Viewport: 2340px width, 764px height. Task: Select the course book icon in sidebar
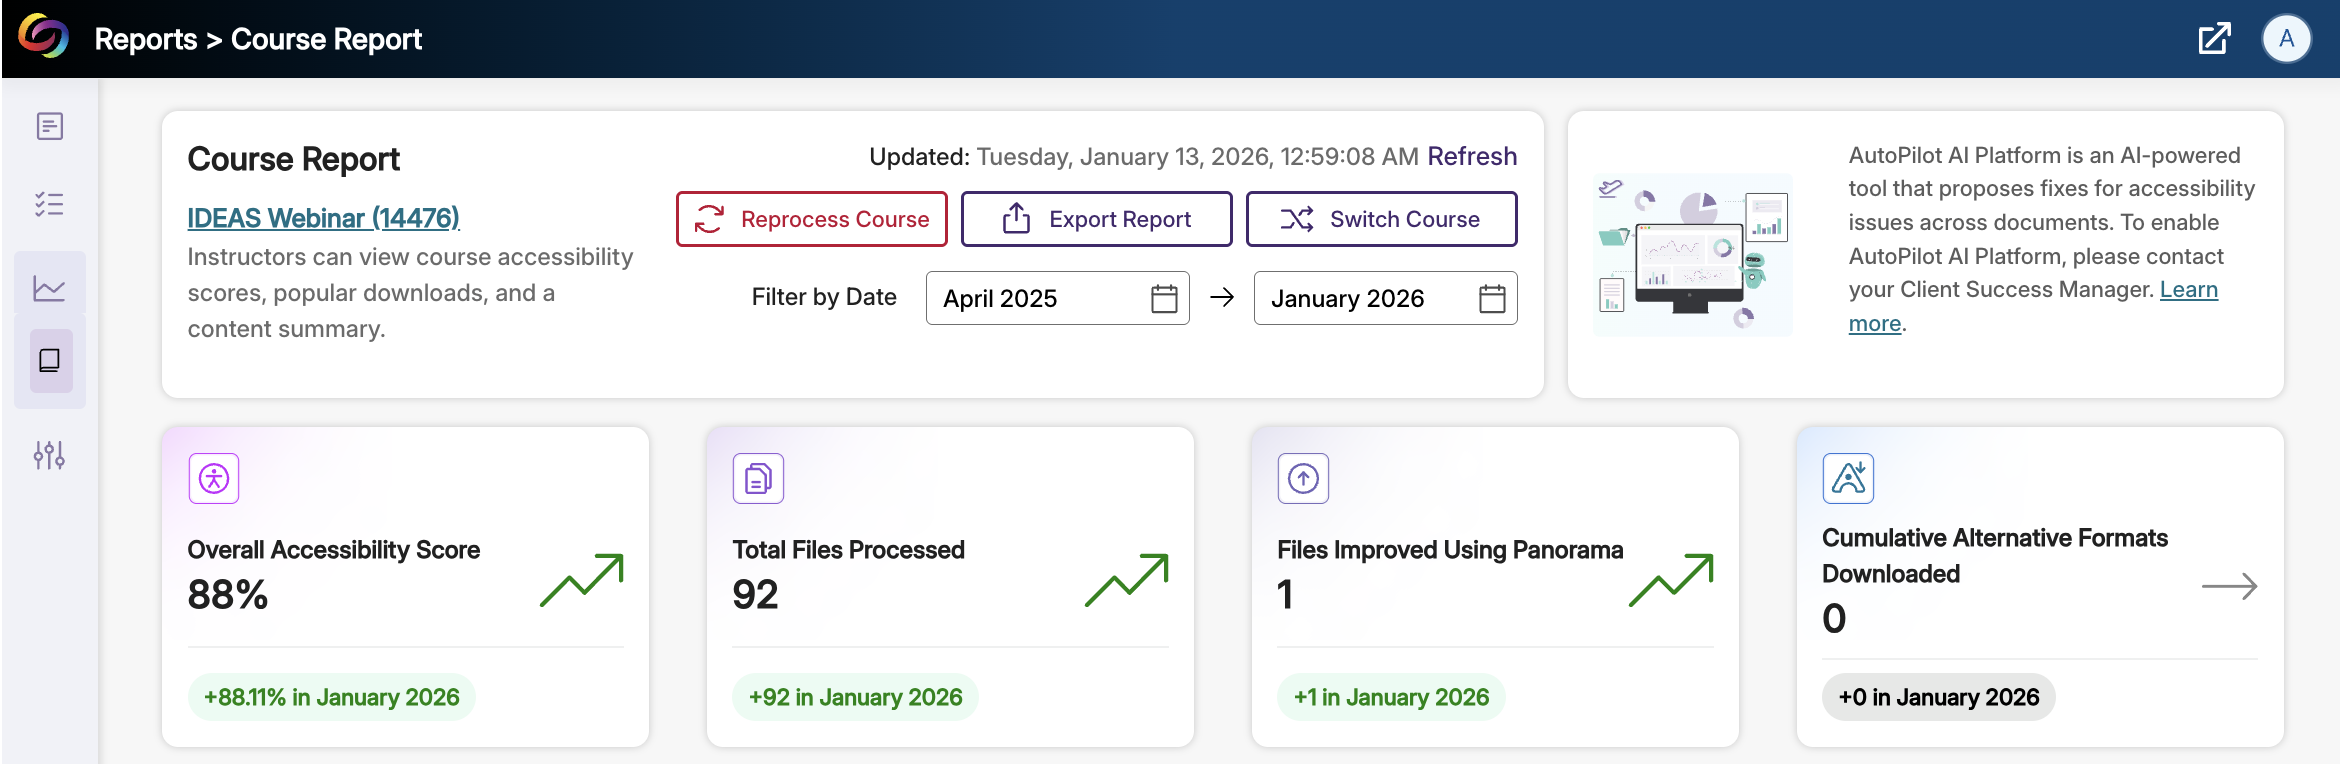[x=49, y=361]
